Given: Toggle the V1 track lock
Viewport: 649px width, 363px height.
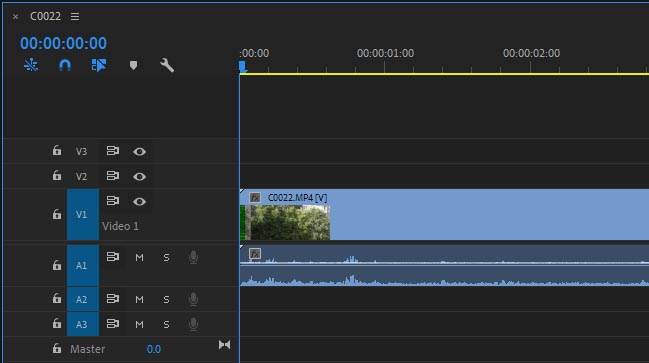Looking at the screenshot, I should coord(57,214).
